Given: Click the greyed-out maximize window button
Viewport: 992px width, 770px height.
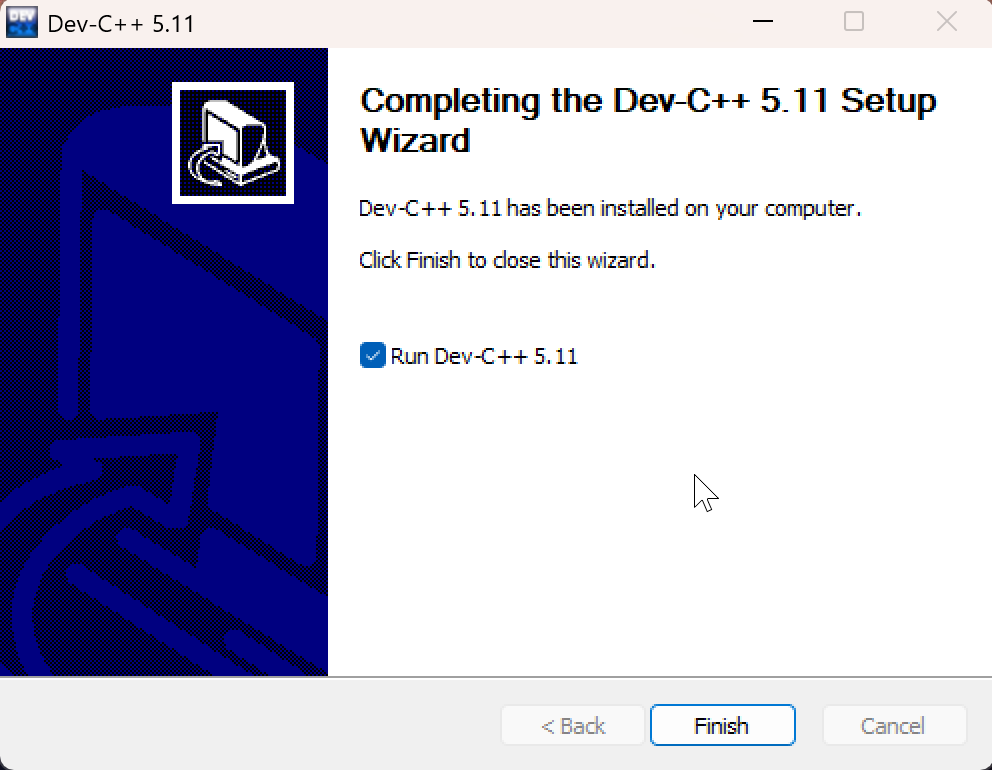Looking at the screenshot, I should [x=853, y=22].
